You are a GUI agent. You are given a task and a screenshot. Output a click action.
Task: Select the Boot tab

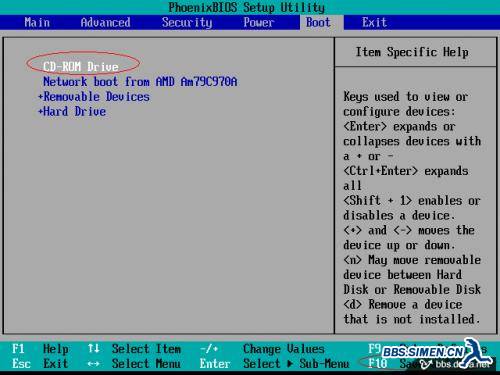(318, 23)
